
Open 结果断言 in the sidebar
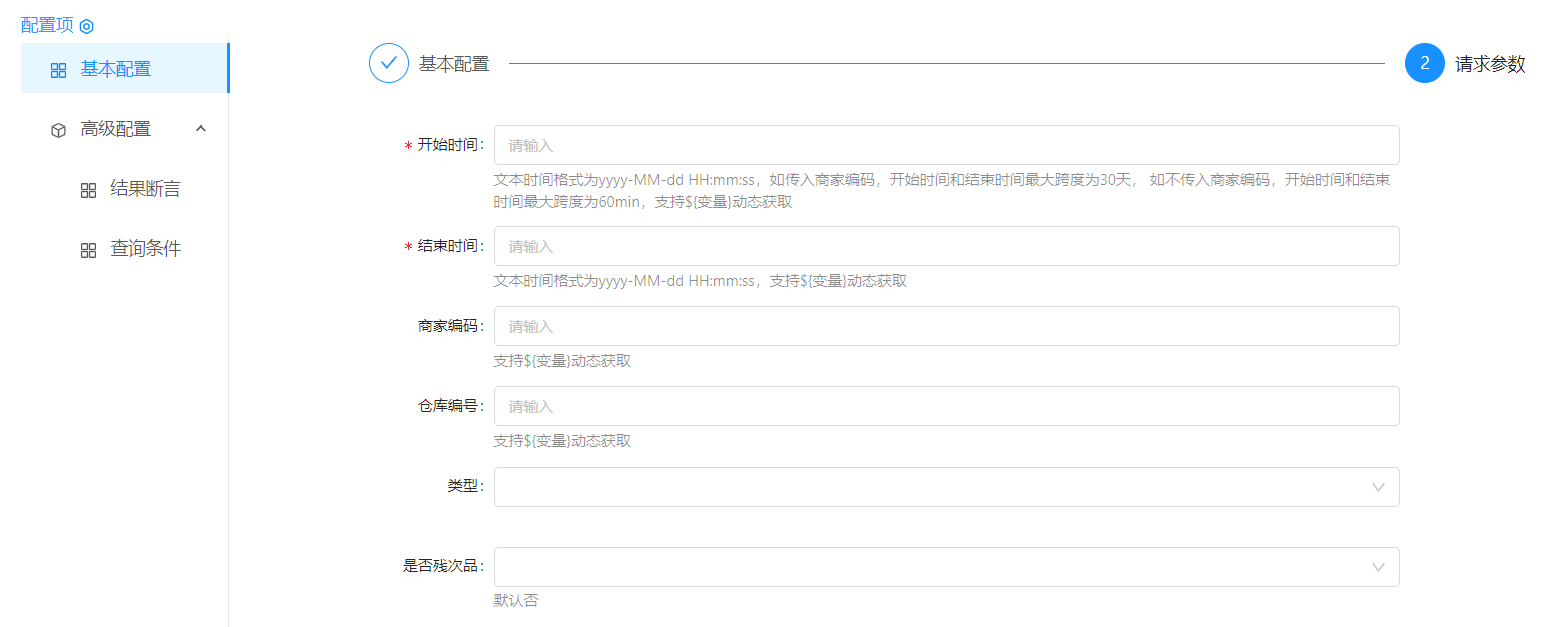[x=145, y=189]
